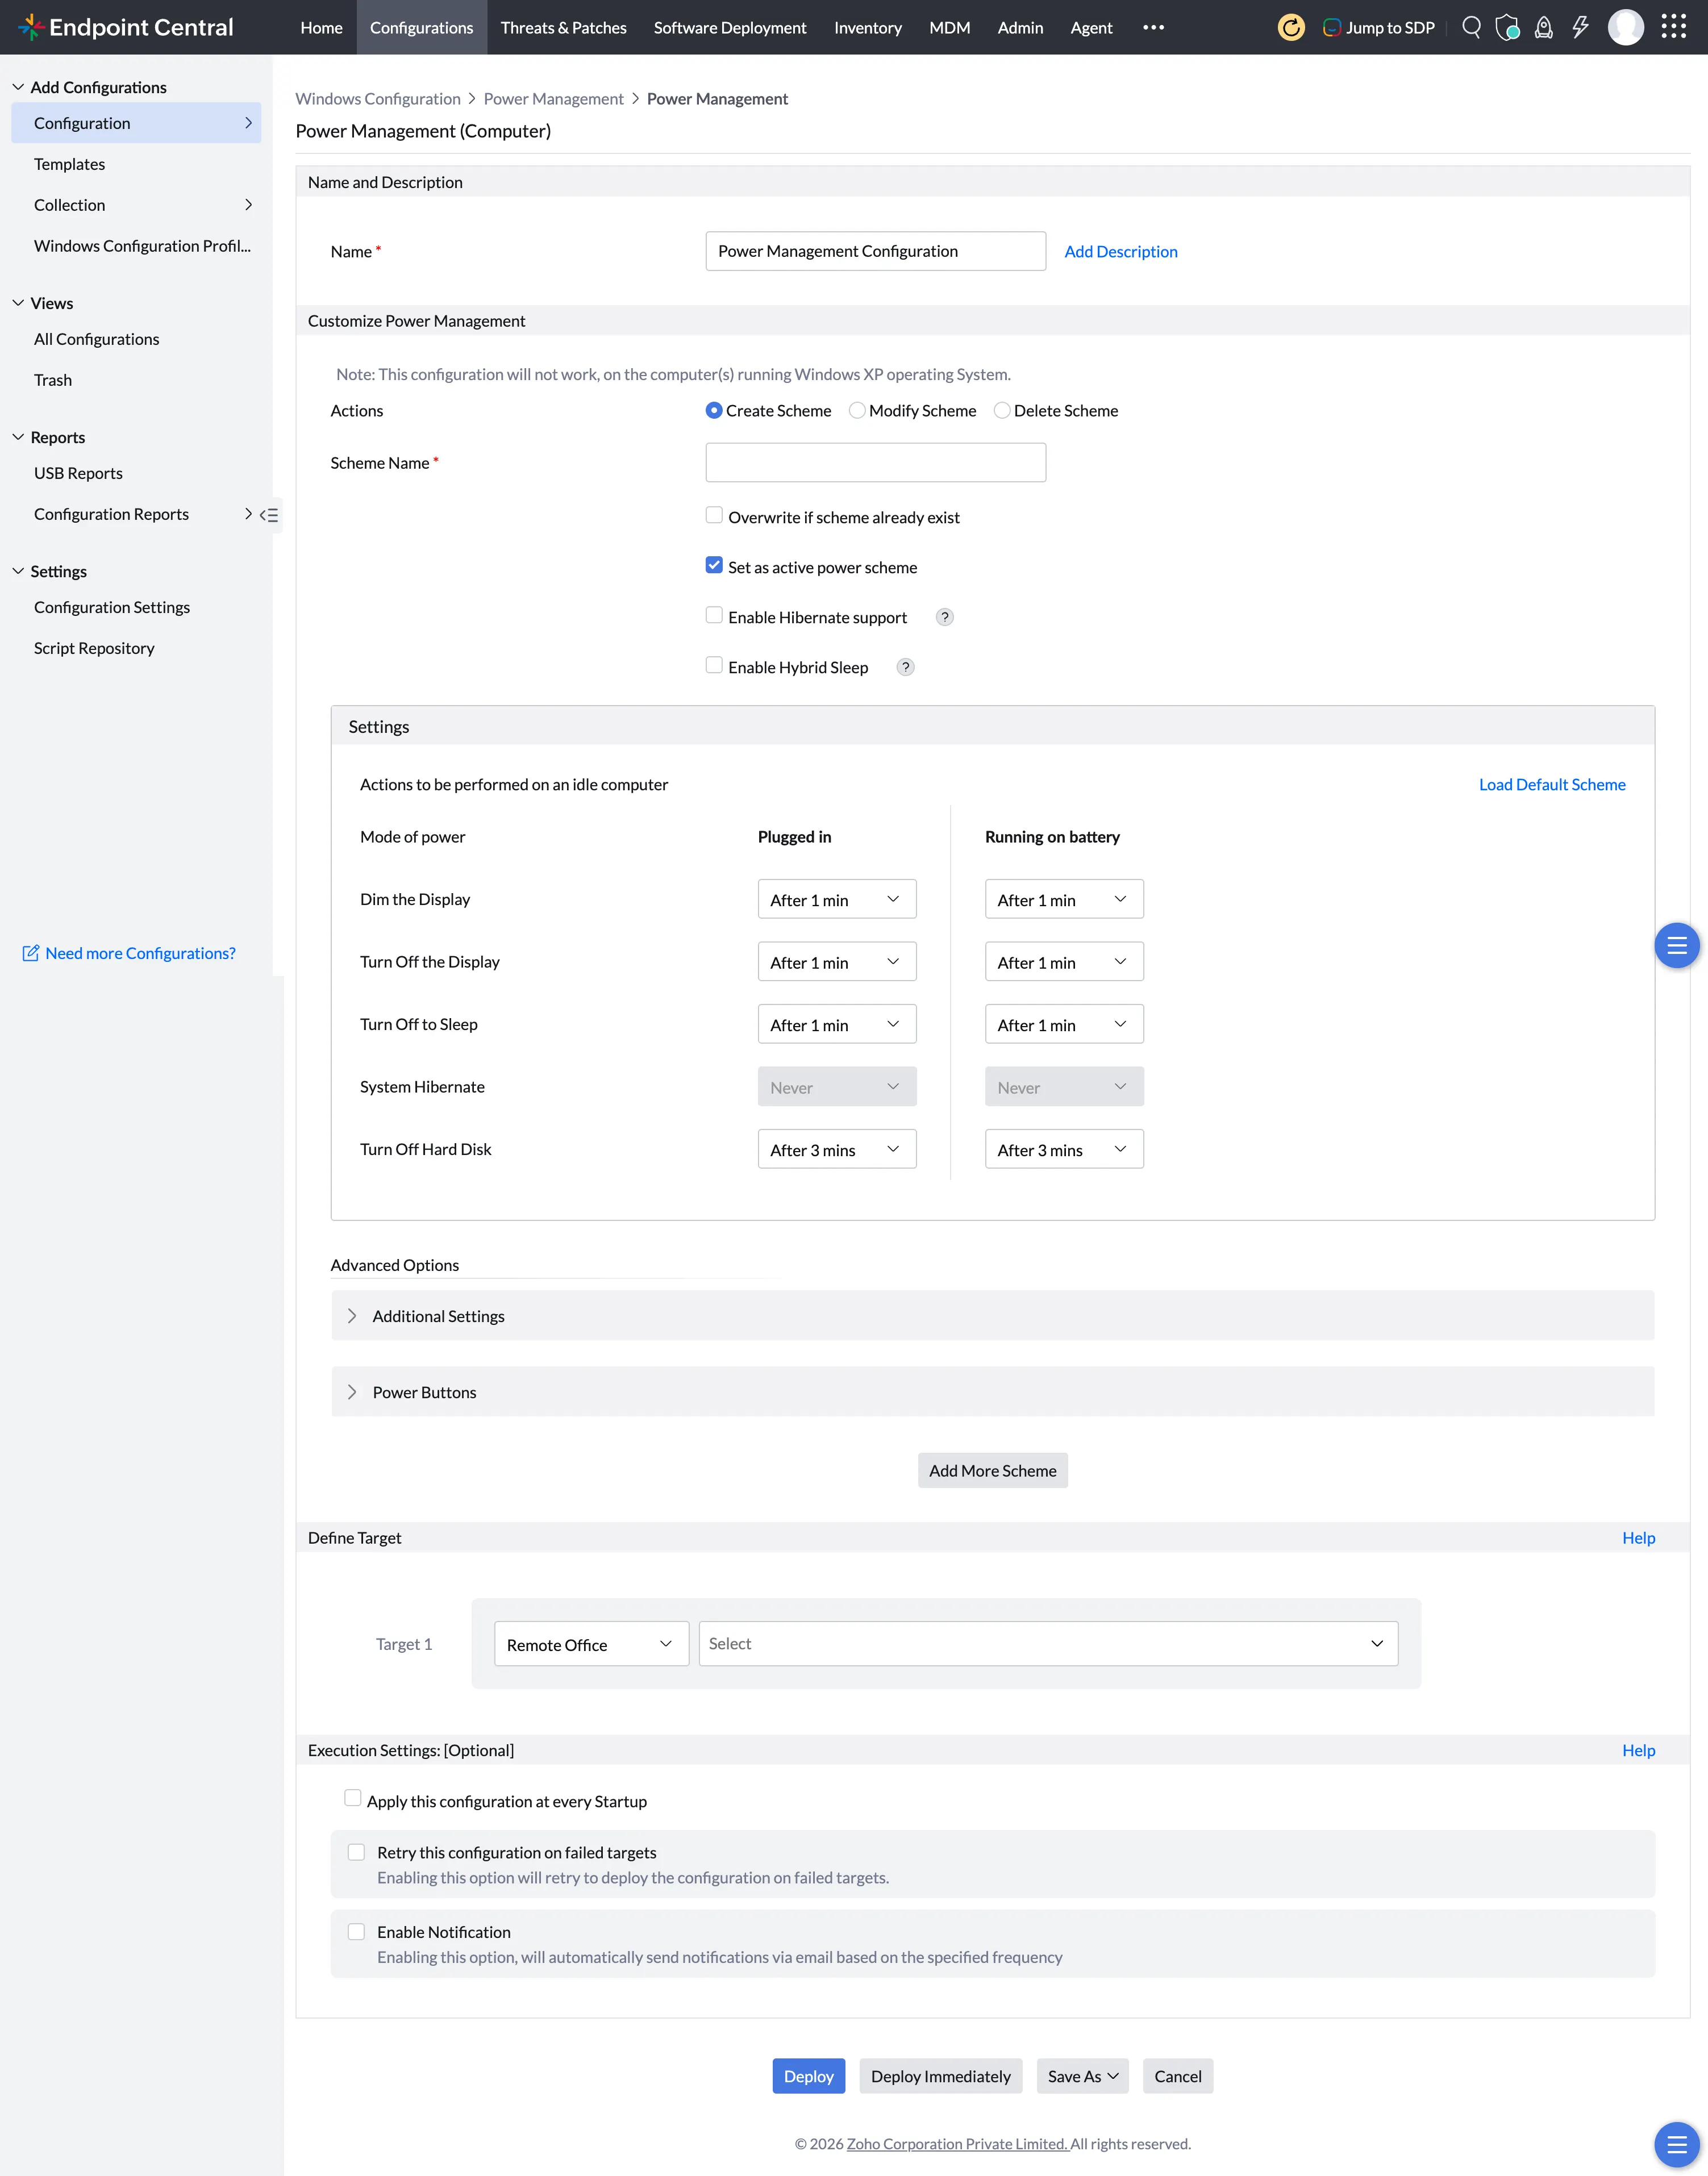The image size is (1708, 2176).
Task: Collapse the Add Configurations sidebar group
Action: (18, 87)
